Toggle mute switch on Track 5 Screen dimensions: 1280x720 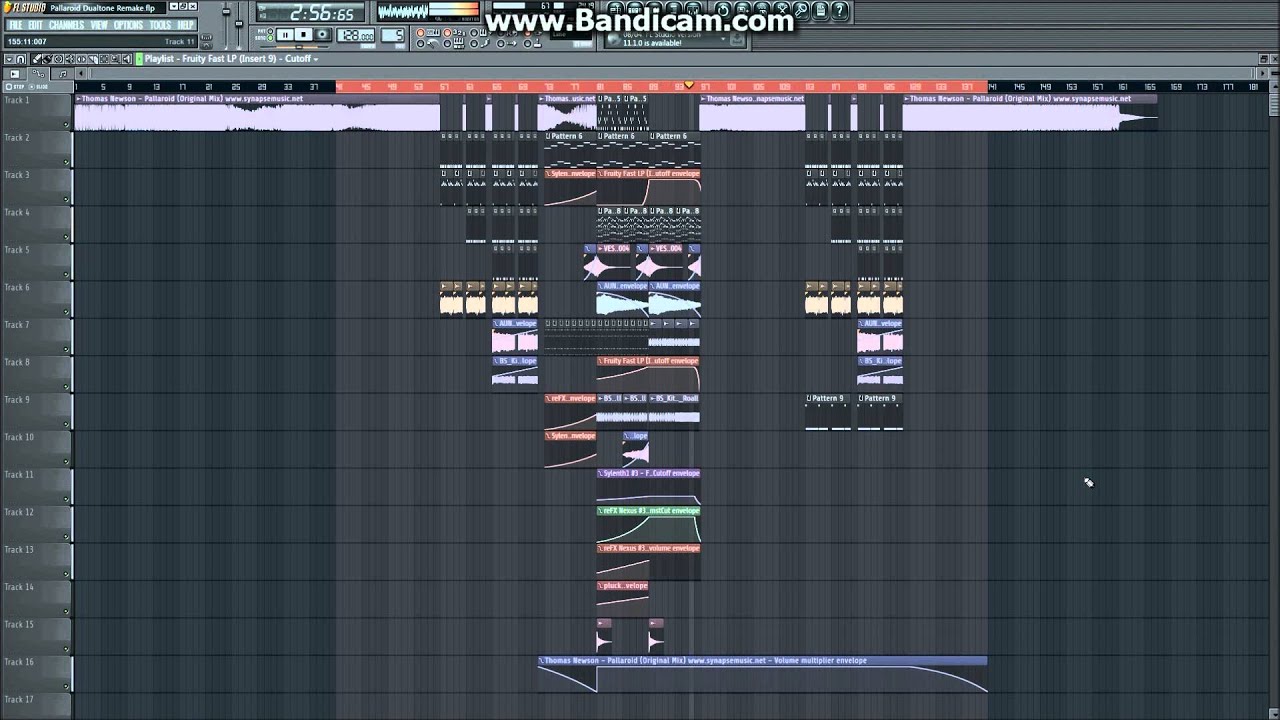[x=67, y=275]
